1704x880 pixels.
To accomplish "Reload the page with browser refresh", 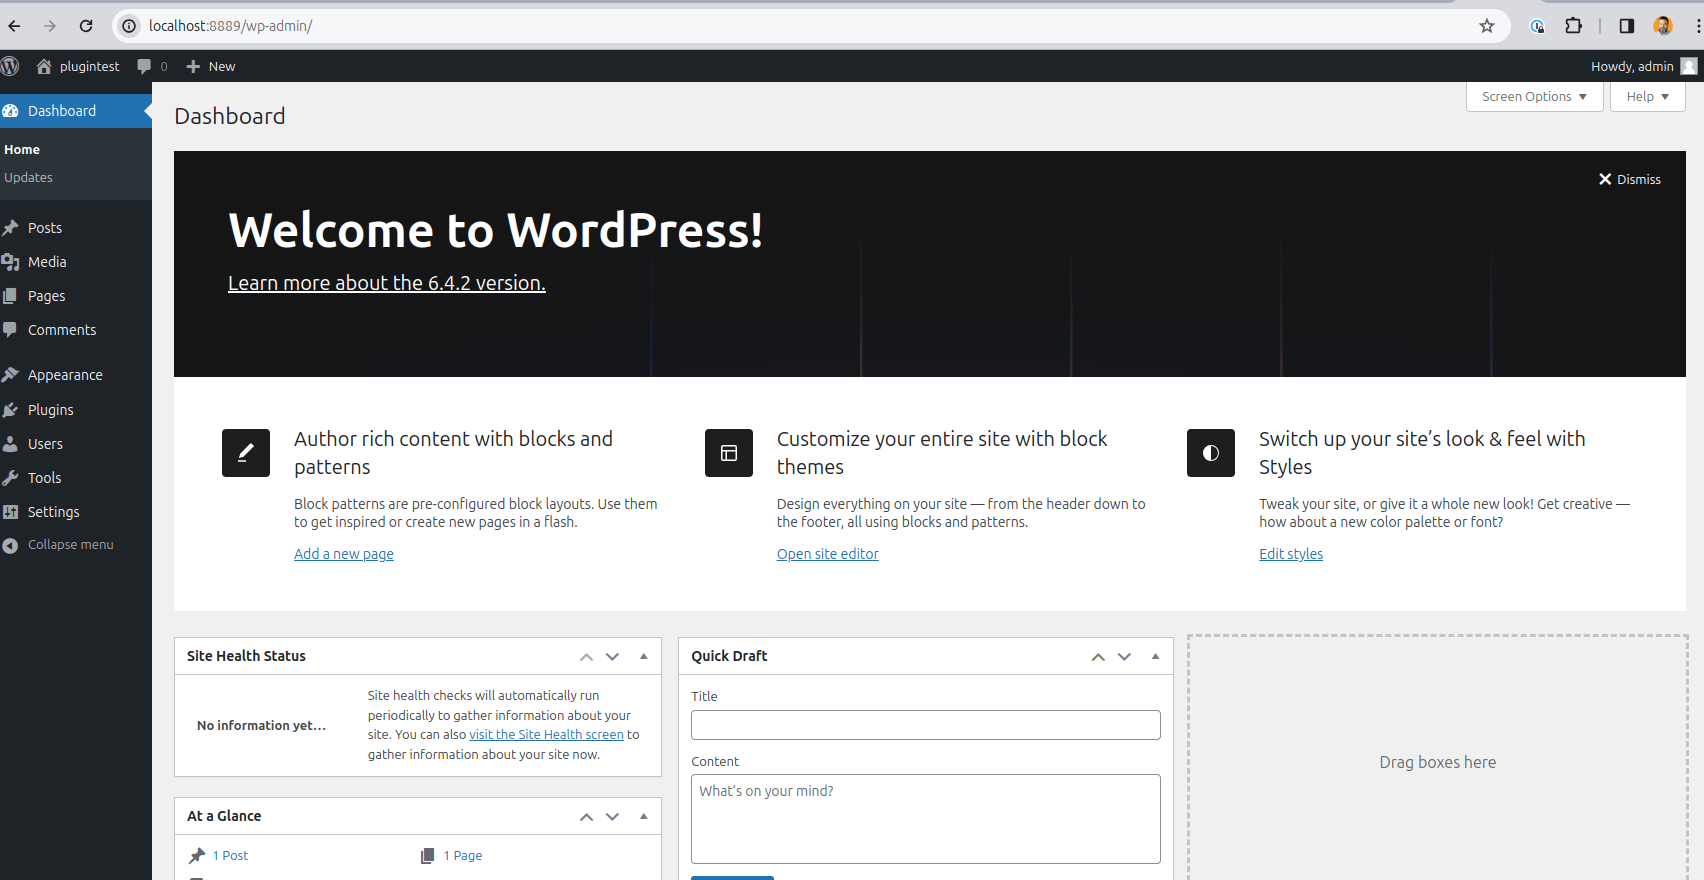I will 86,26.
